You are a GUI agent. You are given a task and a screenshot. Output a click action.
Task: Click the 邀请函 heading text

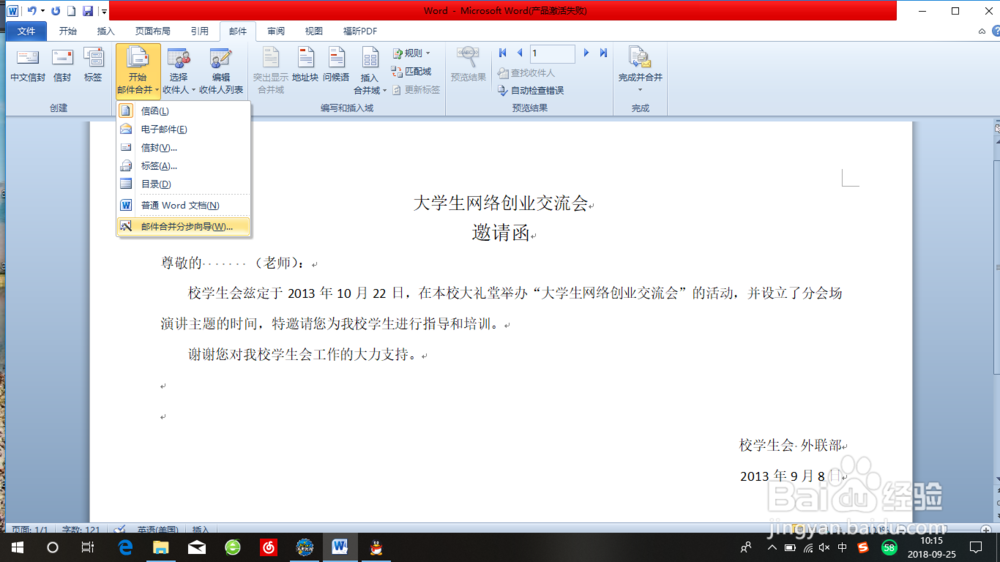[x=501, y=233]
